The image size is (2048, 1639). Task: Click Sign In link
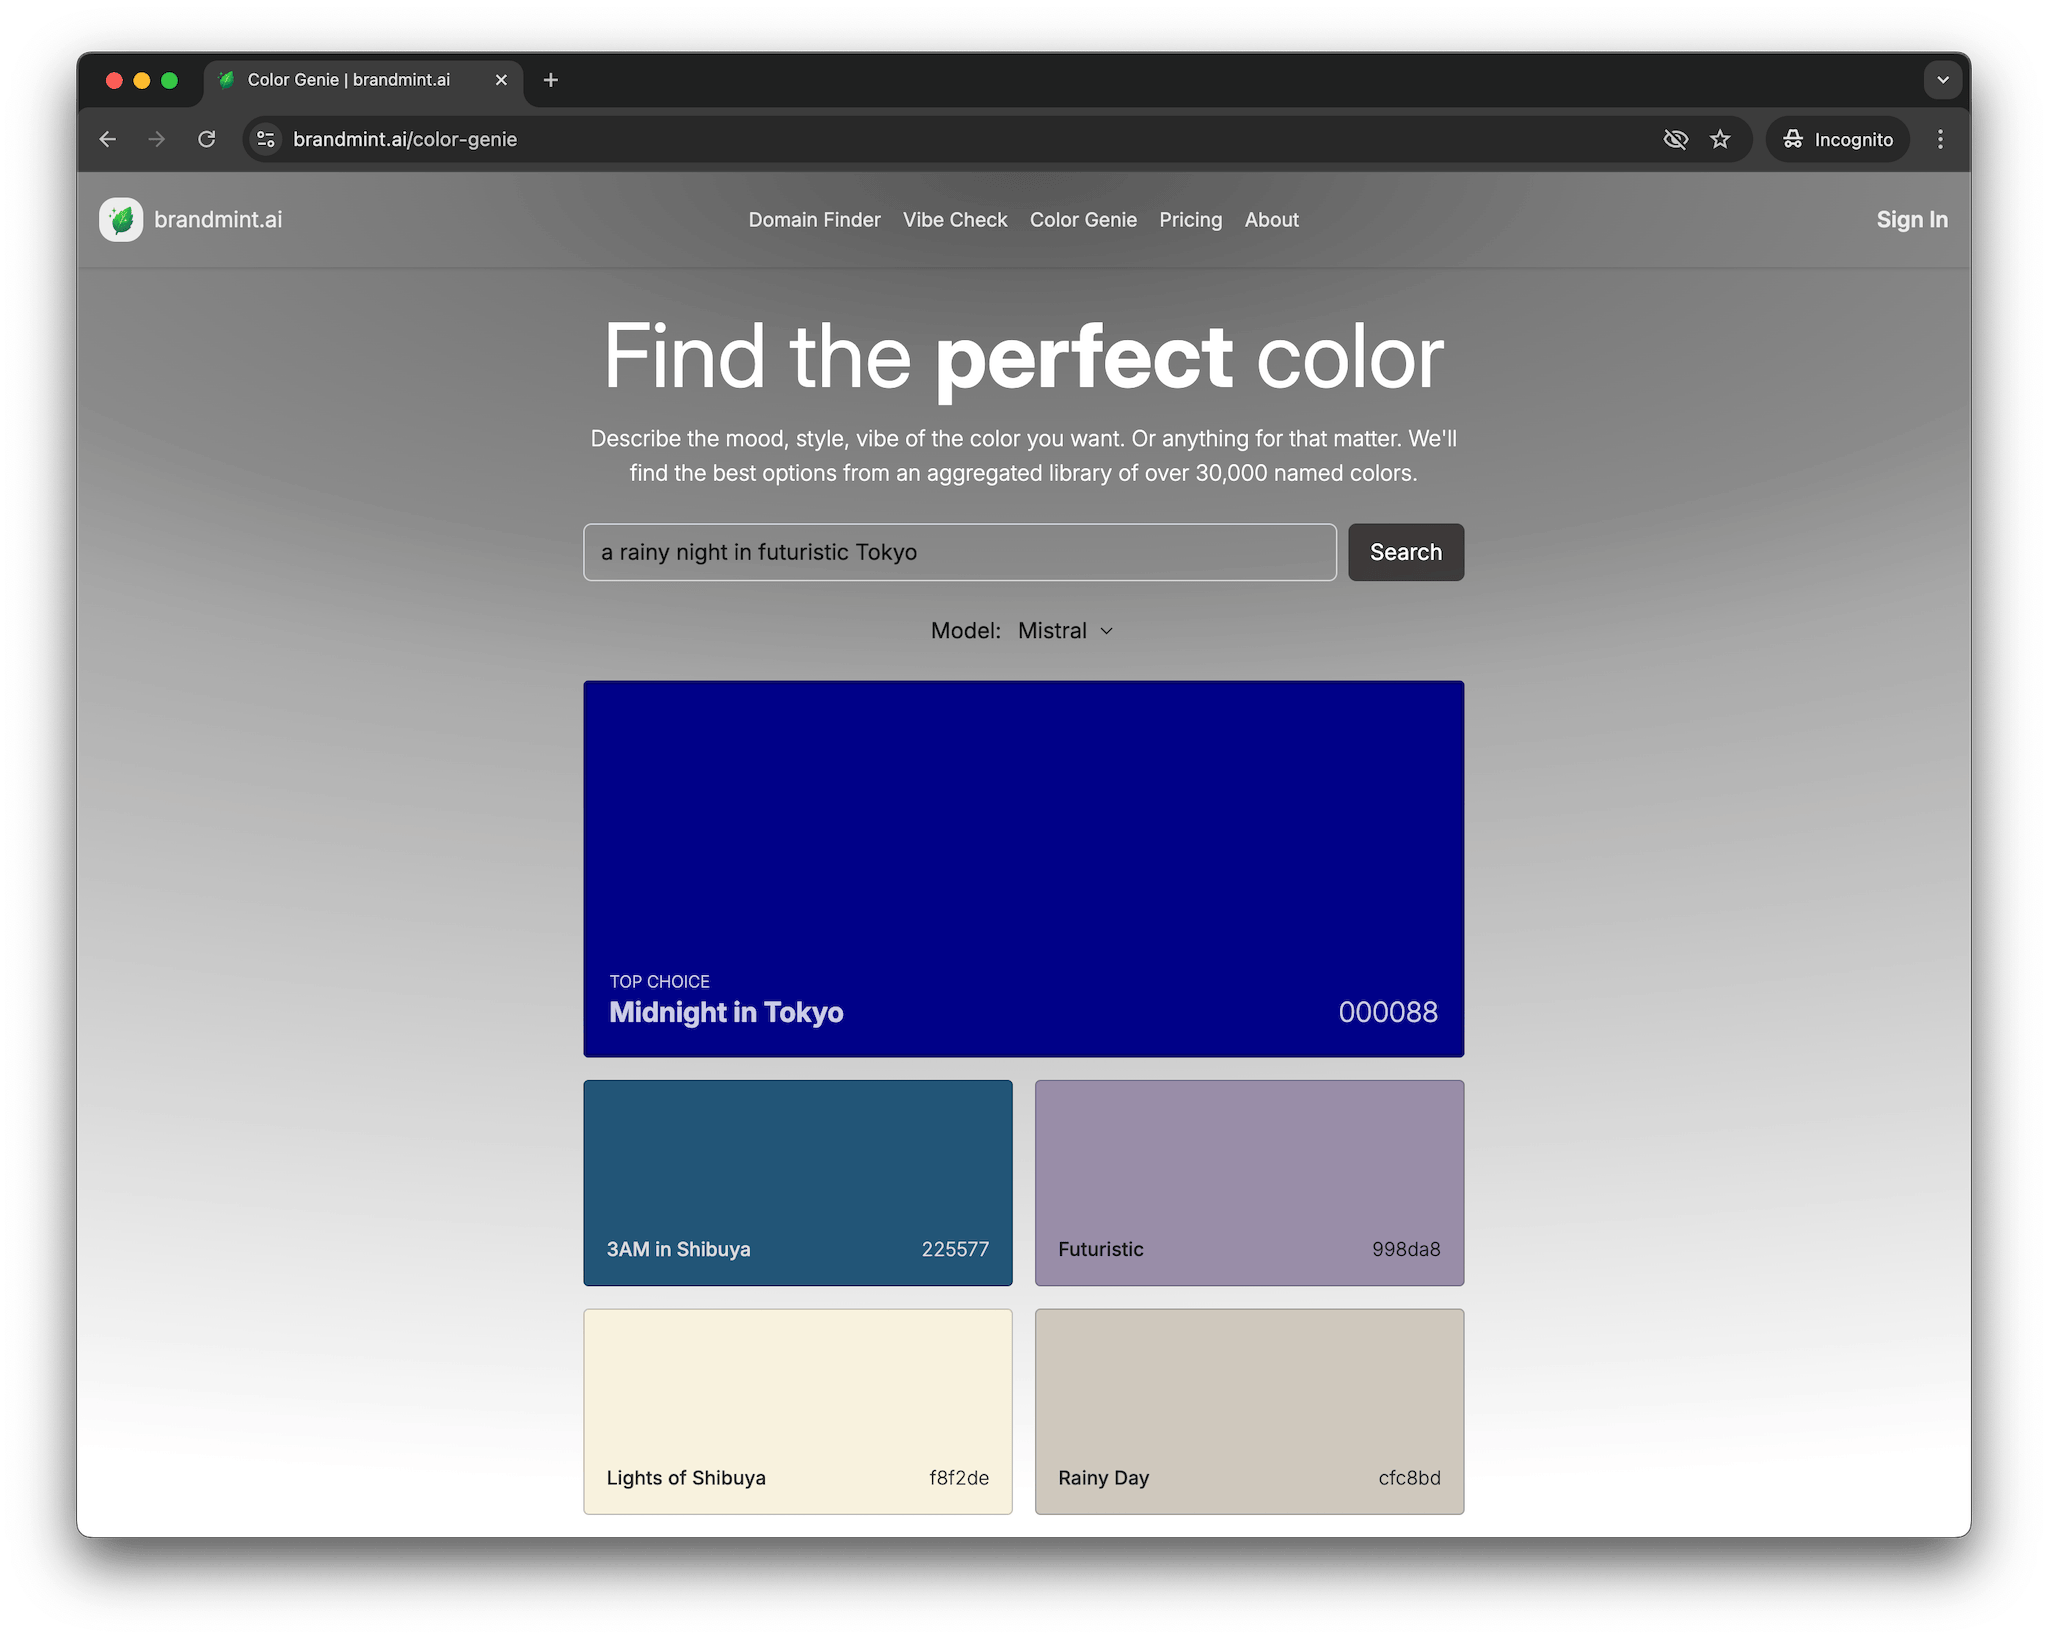tap(1911, 220)
